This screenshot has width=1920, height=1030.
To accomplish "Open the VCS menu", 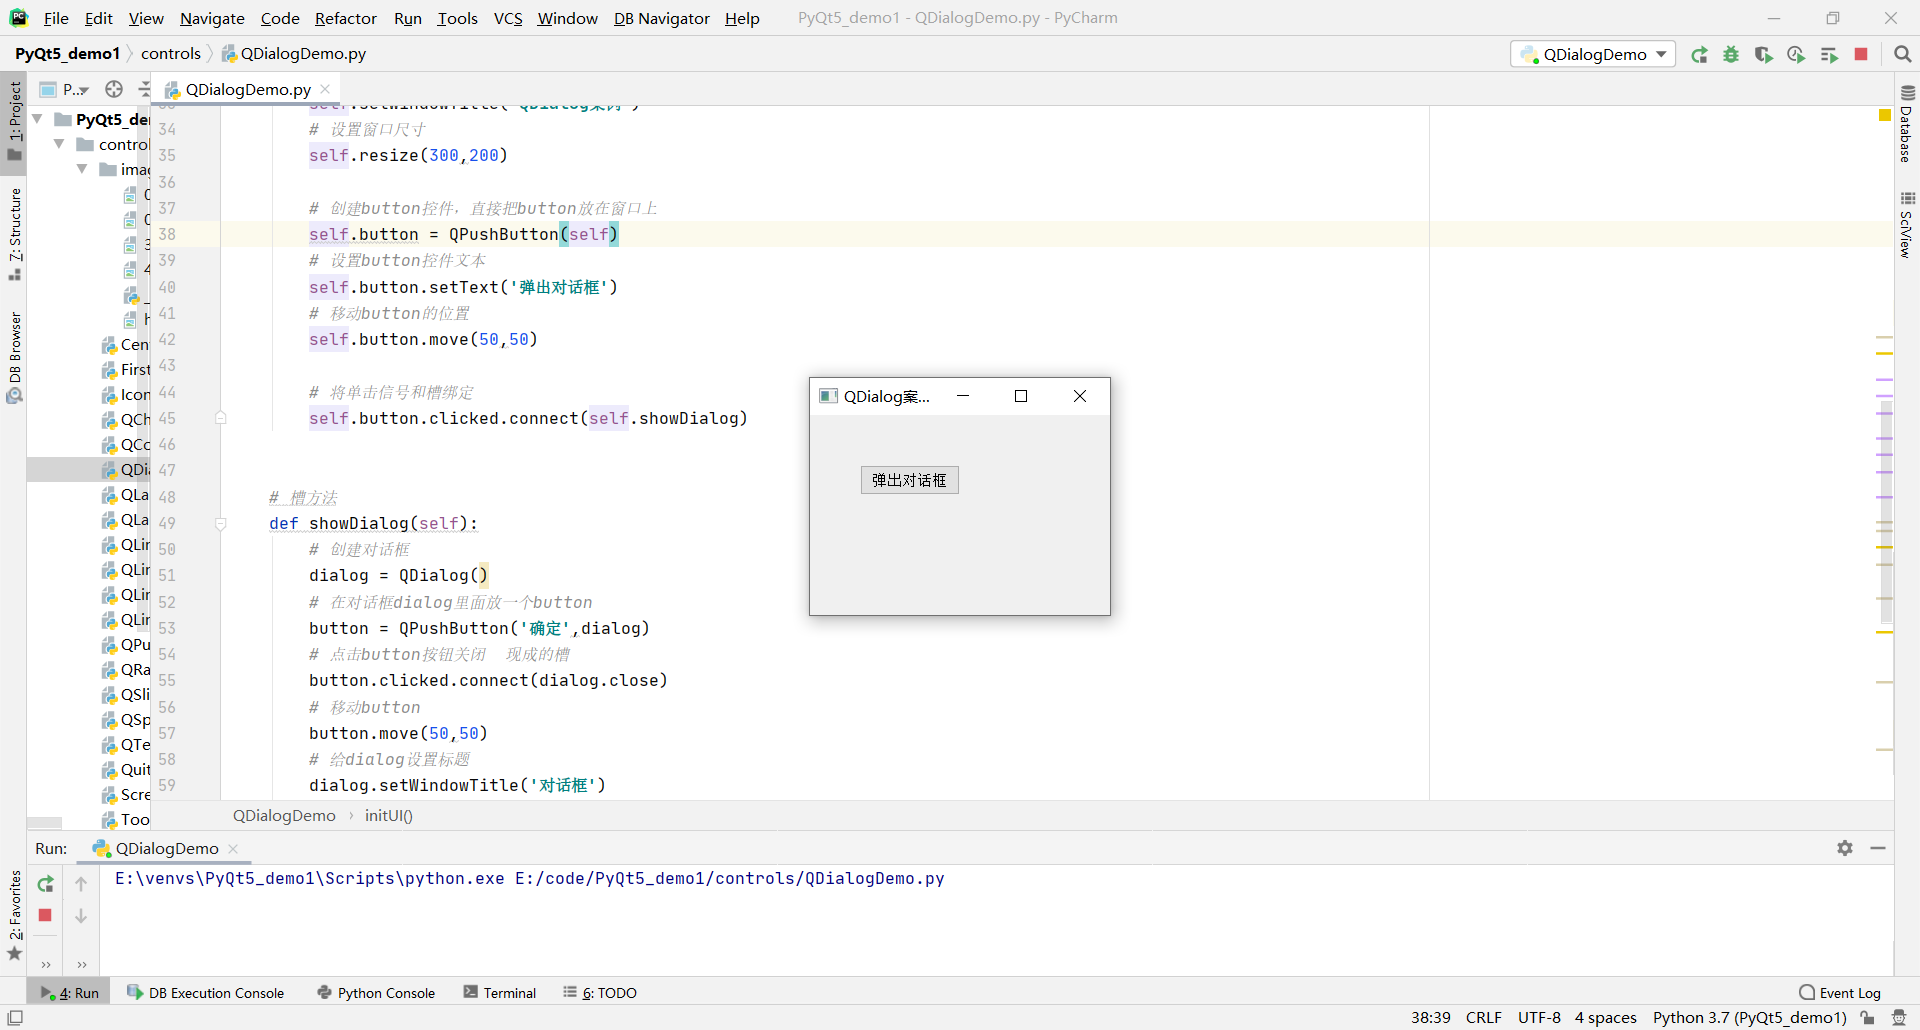I will (508, 18).
